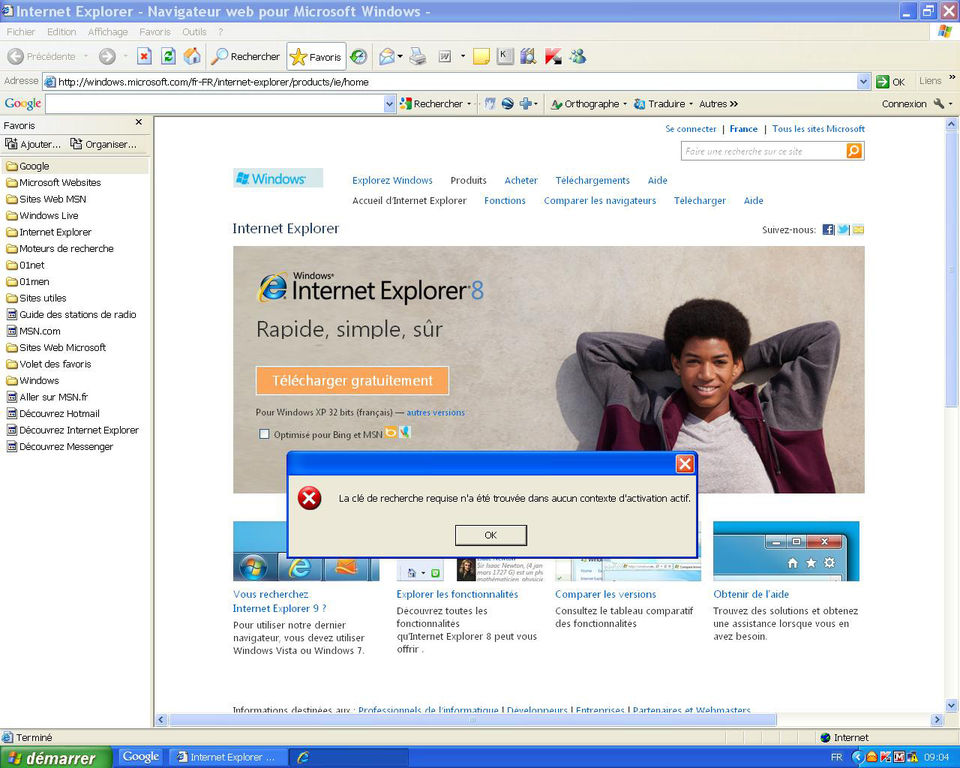The height and width of the screenshot is (768, 960).
Task: Open the Favoris star panel
Action: coord(315,56)
